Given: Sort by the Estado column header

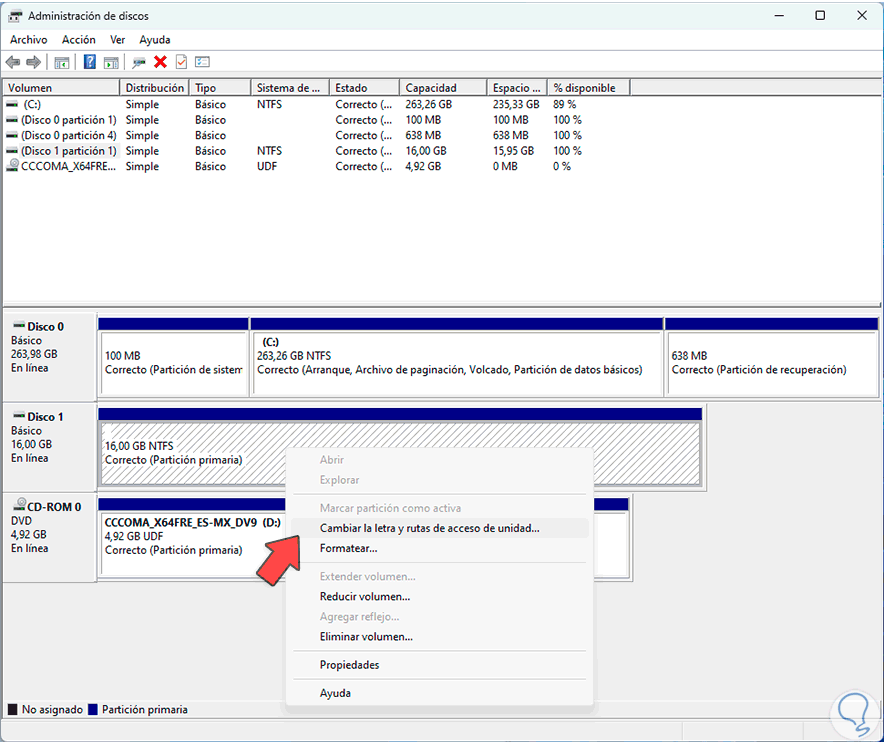Looking at the screenshot, I should point(365,88).
